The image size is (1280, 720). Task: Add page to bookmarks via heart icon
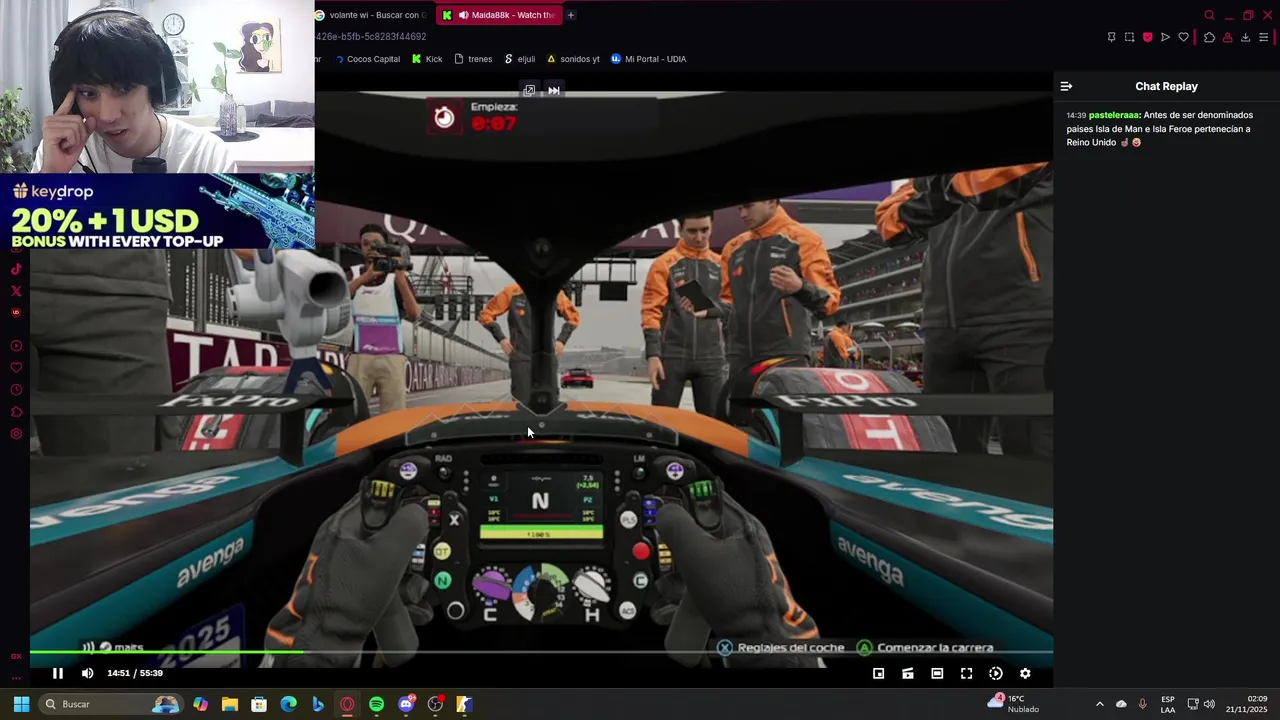pos(1183,37)
